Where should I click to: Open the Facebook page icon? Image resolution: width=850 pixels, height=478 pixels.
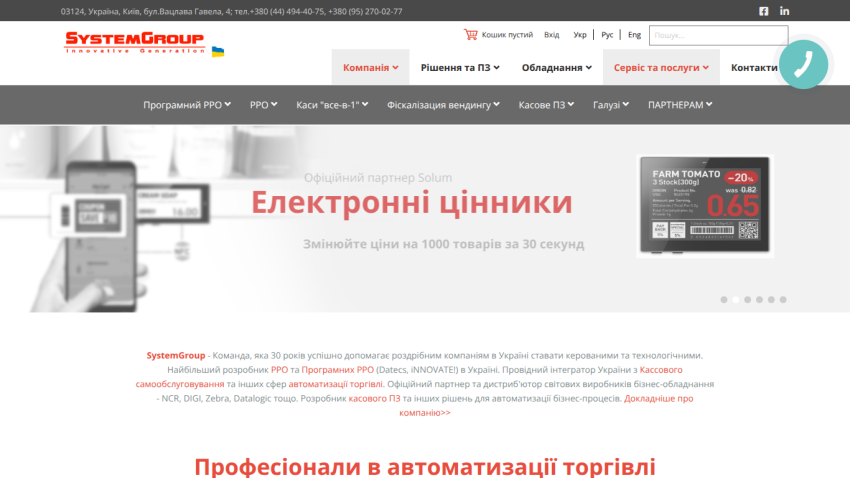tap(763, 11)
